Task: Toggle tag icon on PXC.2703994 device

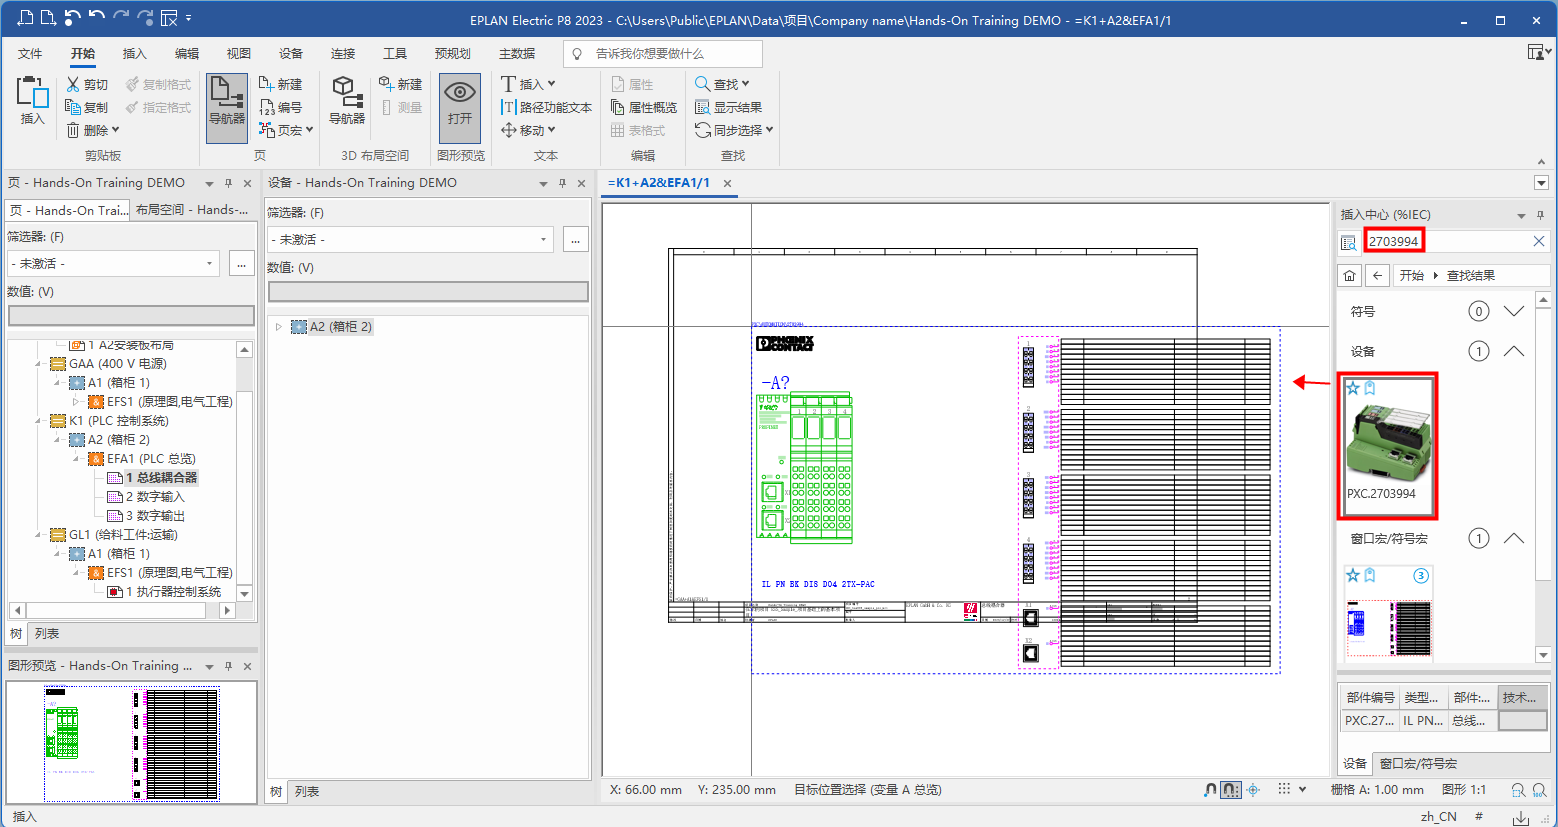Action: [x=1370, y=388]
